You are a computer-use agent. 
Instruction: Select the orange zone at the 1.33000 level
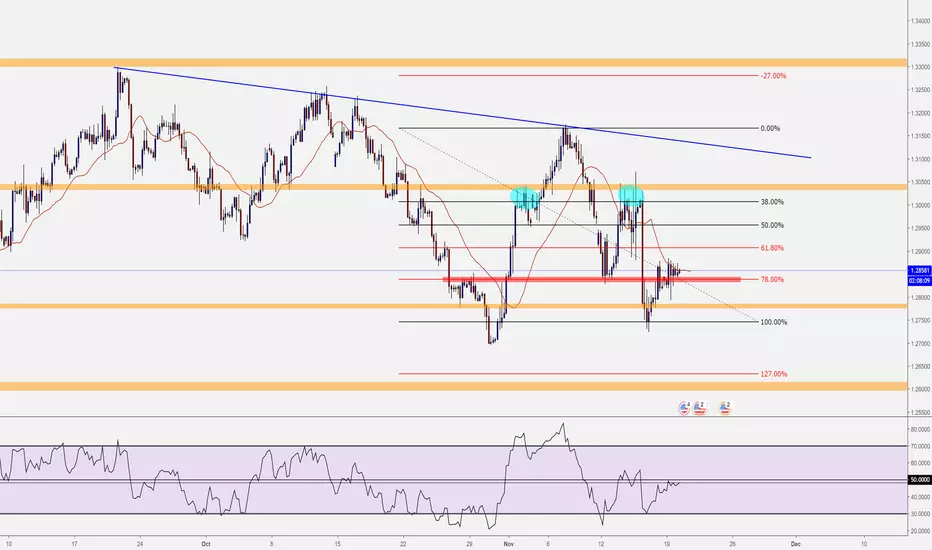(454, 62)
